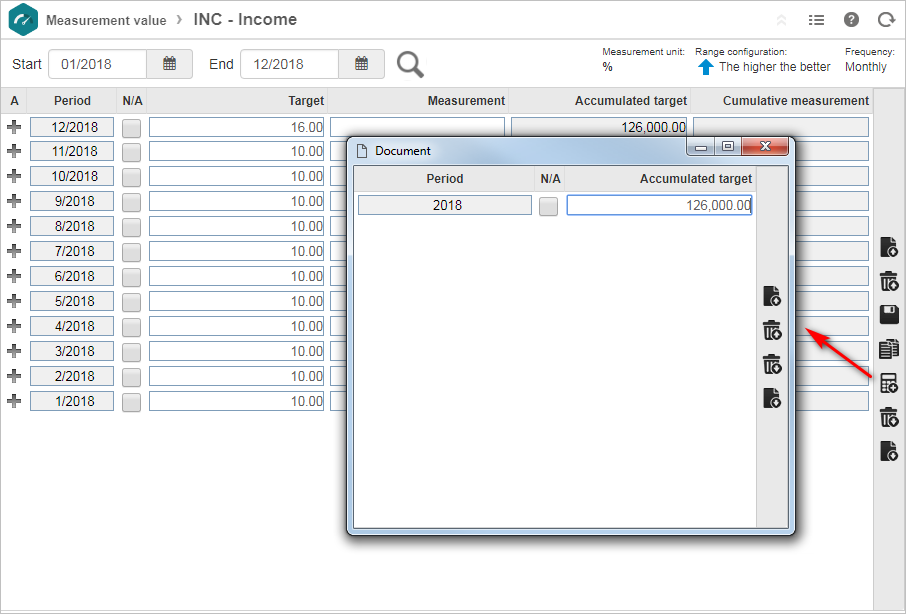906x614 pixels.
Task: Toggle N/A checkbox for 2018 in dialog
Action: [x=548, y=206]
